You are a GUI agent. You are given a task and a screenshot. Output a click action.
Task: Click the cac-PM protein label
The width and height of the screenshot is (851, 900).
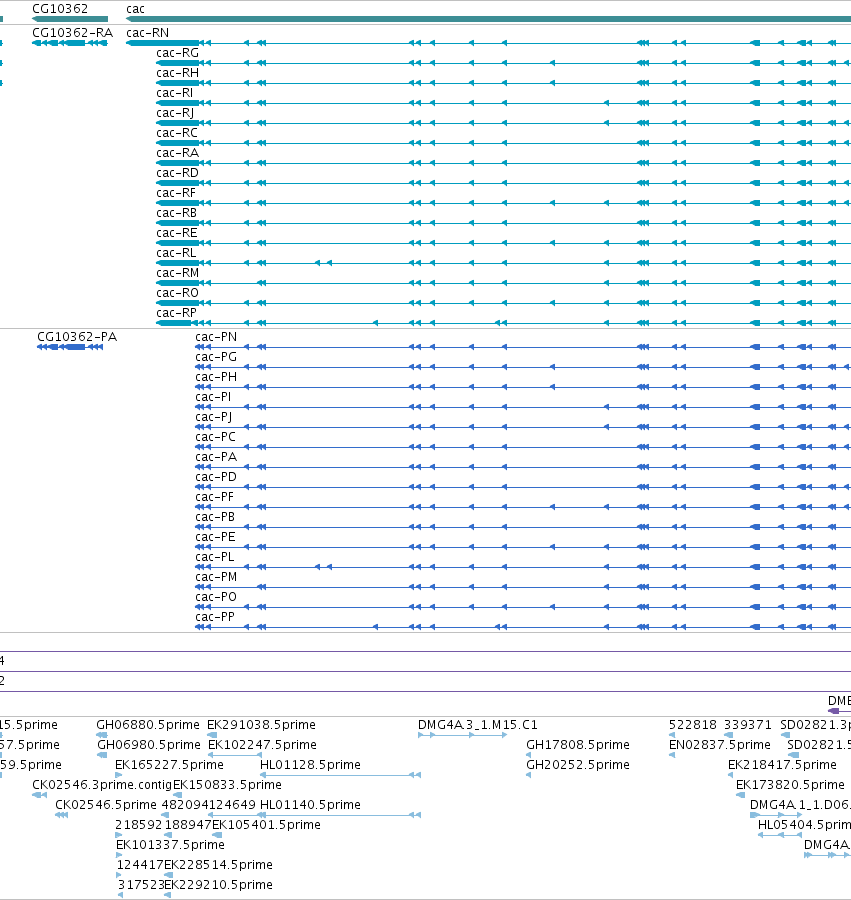coord(216,577)
